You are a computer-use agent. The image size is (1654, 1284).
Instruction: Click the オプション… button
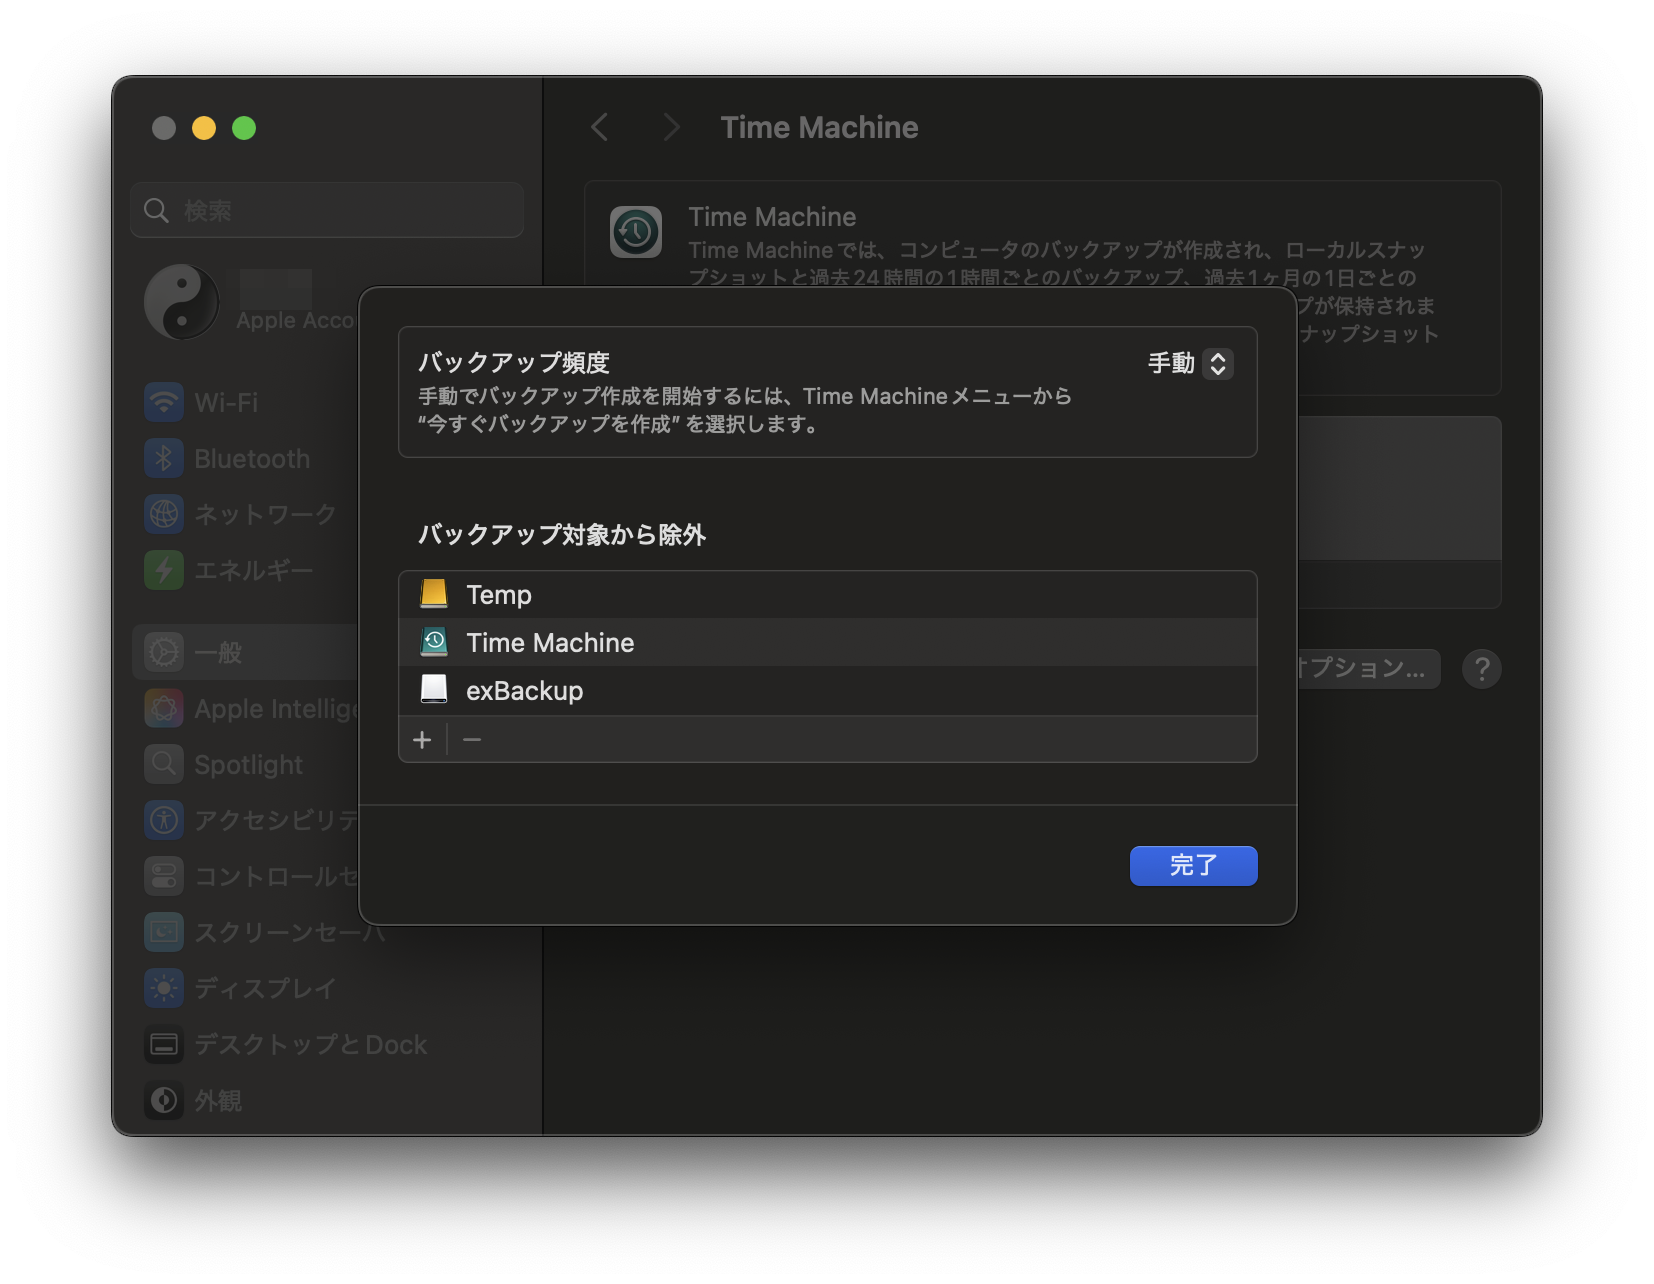(x=1368, y=669)
